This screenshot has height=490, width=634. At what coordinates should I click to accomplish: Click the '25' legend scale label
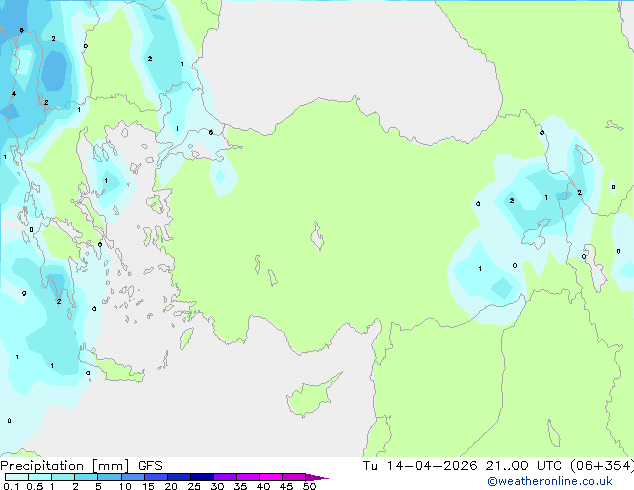pyautogui.click(x=194, y=486)
